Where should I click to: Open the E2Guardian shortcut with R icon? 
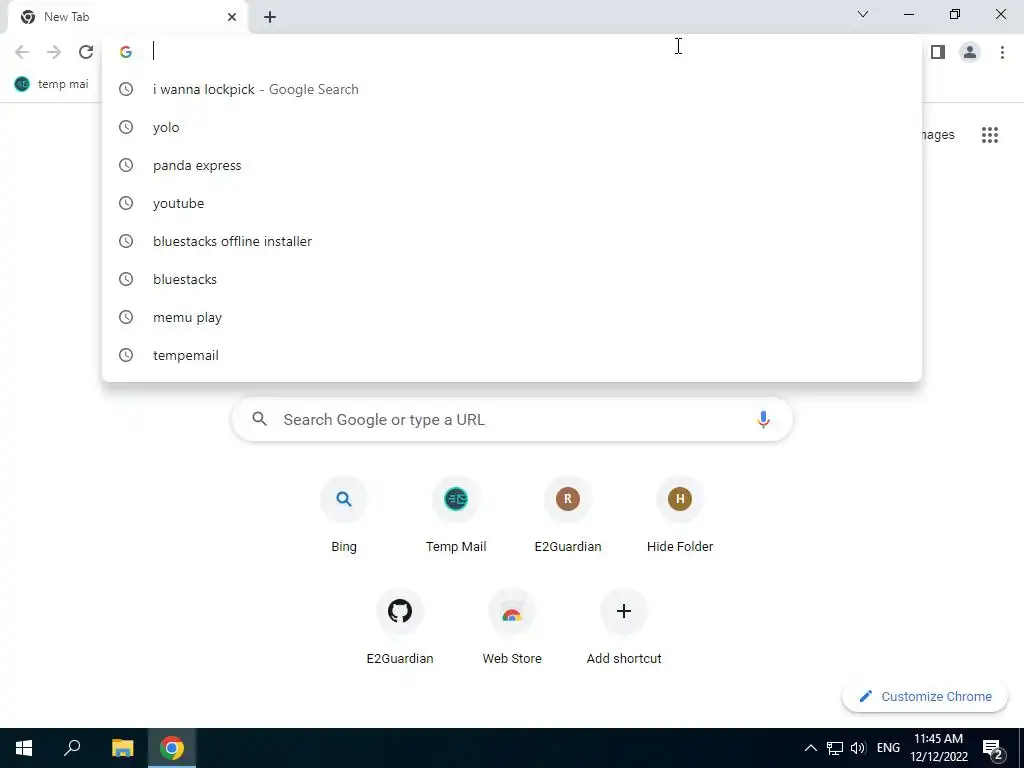click(568, 516)
